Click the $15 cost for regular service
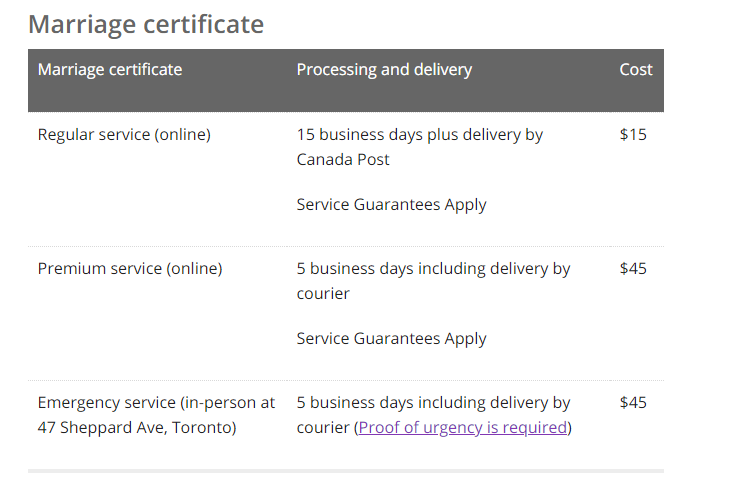 click(x=633, y=135)
